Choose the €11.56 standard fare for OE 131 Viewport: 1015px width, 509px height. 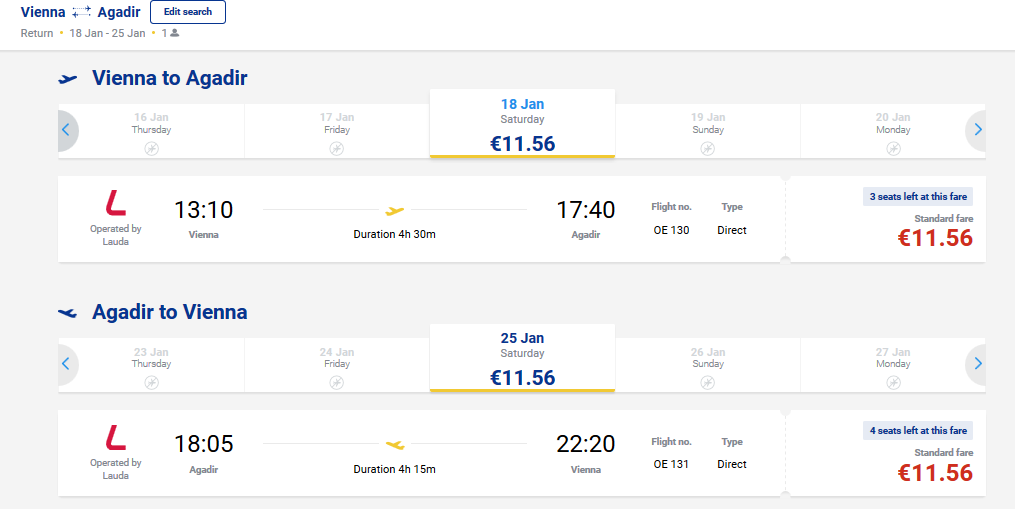point(935,472)
